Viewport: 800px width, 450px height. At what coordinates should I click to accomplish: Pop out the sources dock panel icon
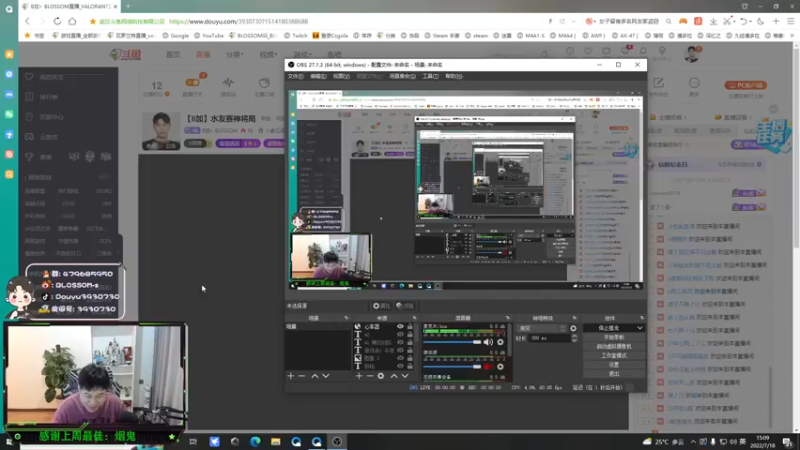414,318
